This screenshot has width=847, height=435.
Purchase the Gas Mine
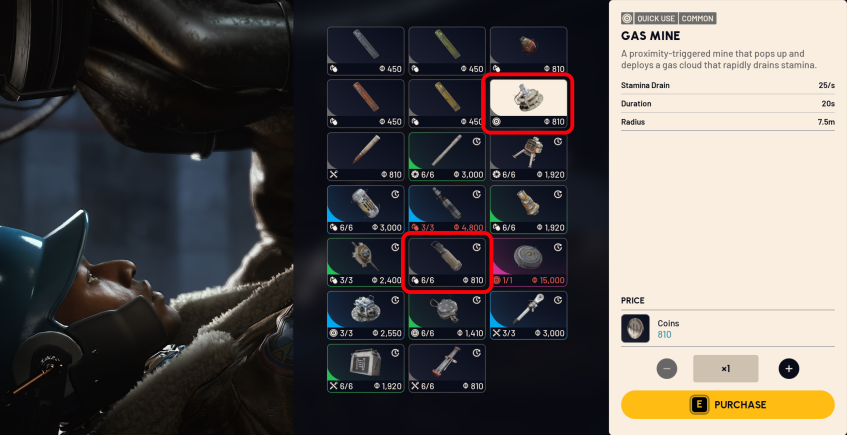728,405
